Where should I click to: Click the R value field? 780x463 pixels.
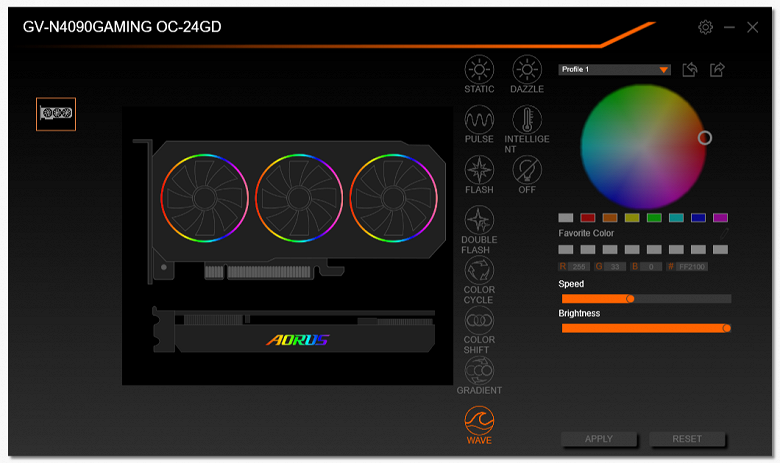pyautogui.click(x=579, y=267)
